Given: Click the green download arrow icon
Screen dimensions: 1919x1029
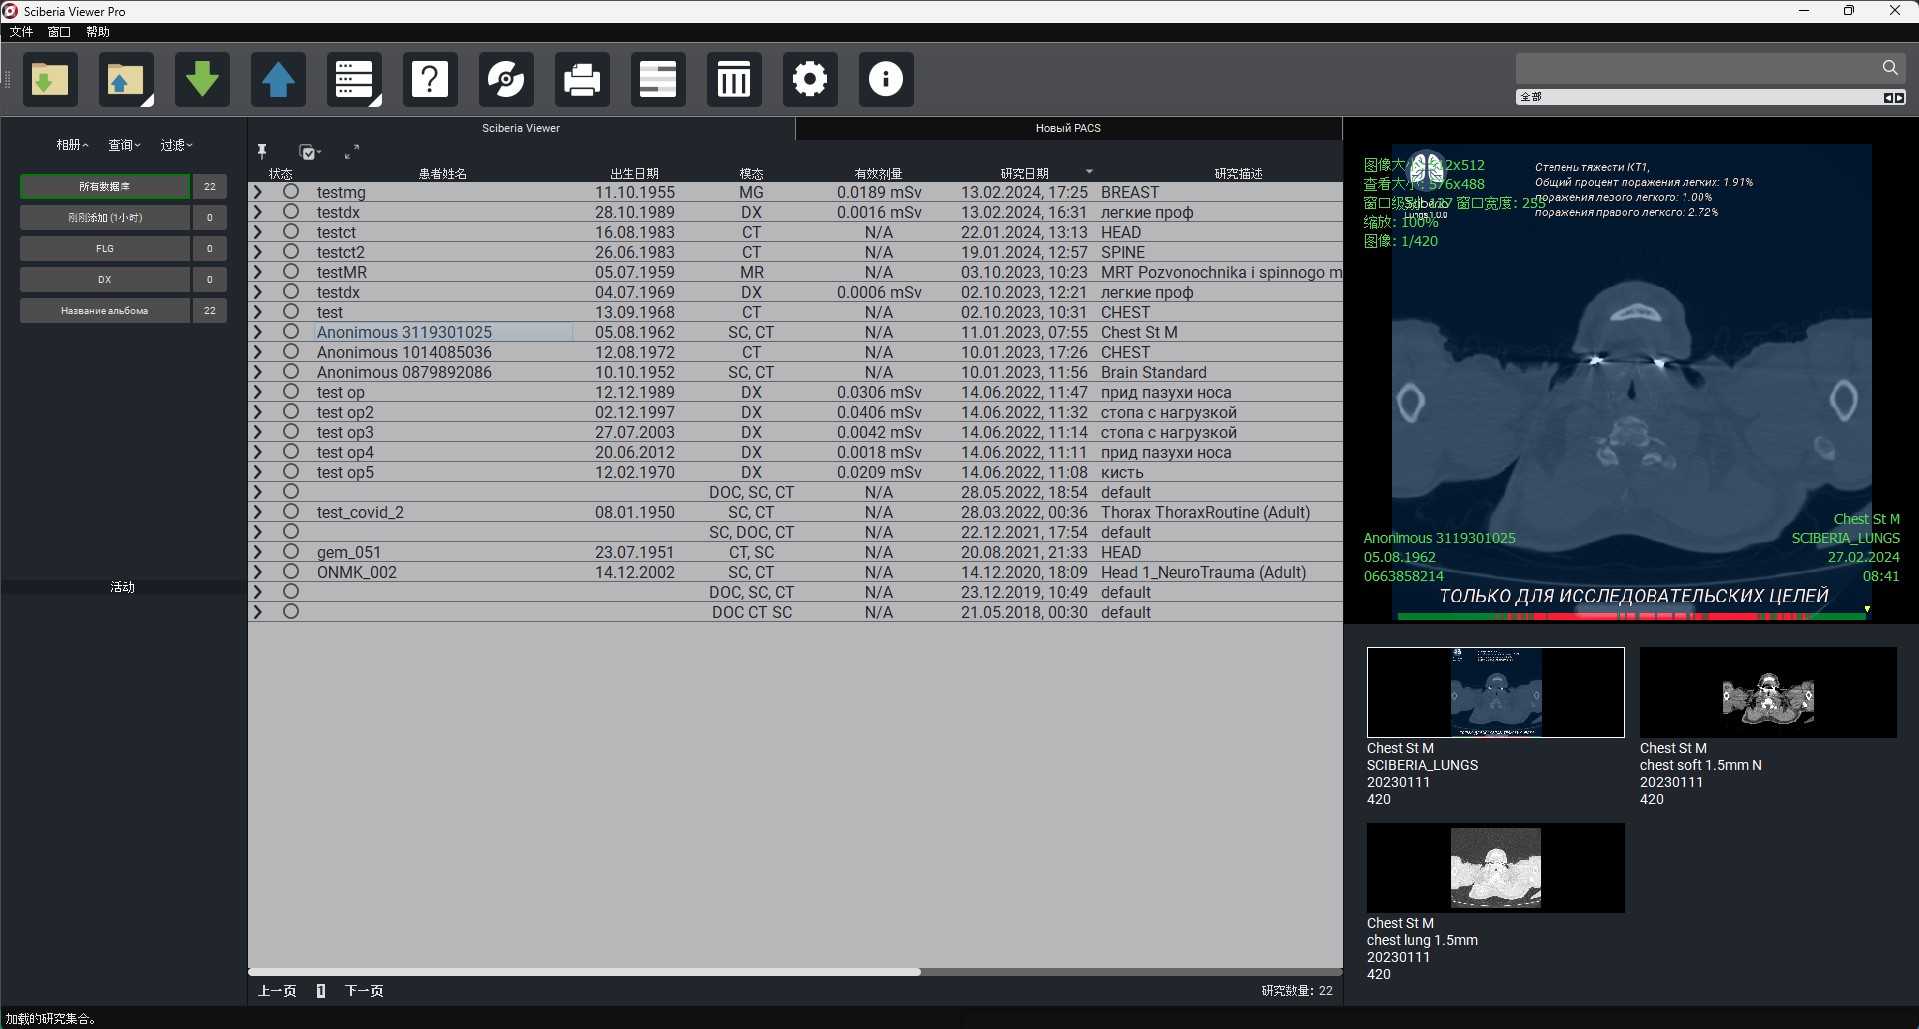Looking at the screenshot, I should tap(202, 79).
